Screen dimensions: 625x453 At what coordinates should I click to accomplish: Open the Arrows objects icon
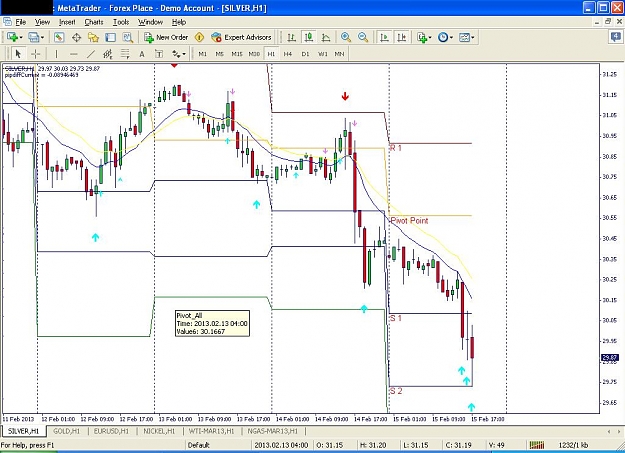pyautogui.click(x=176, y=53)
